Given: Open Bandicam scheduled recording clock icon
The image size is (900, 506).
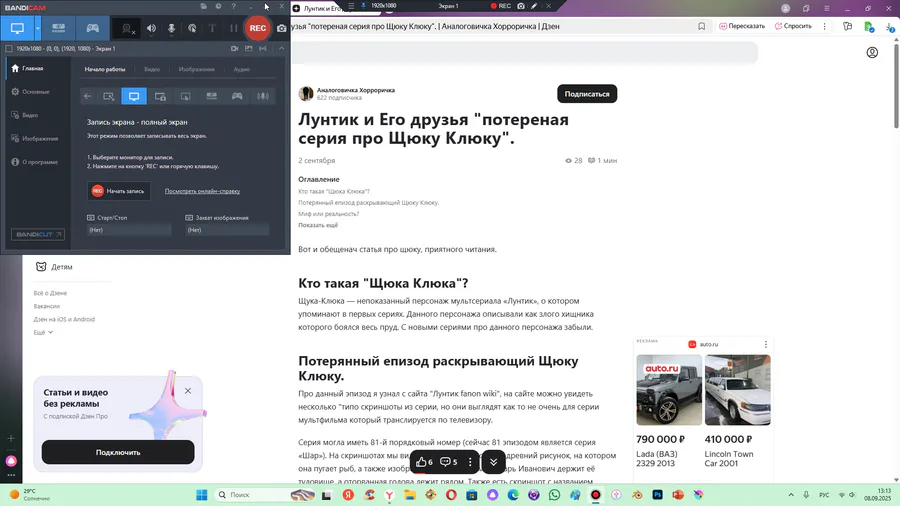Looking at the screenshot, I should (x=219, y=6).
